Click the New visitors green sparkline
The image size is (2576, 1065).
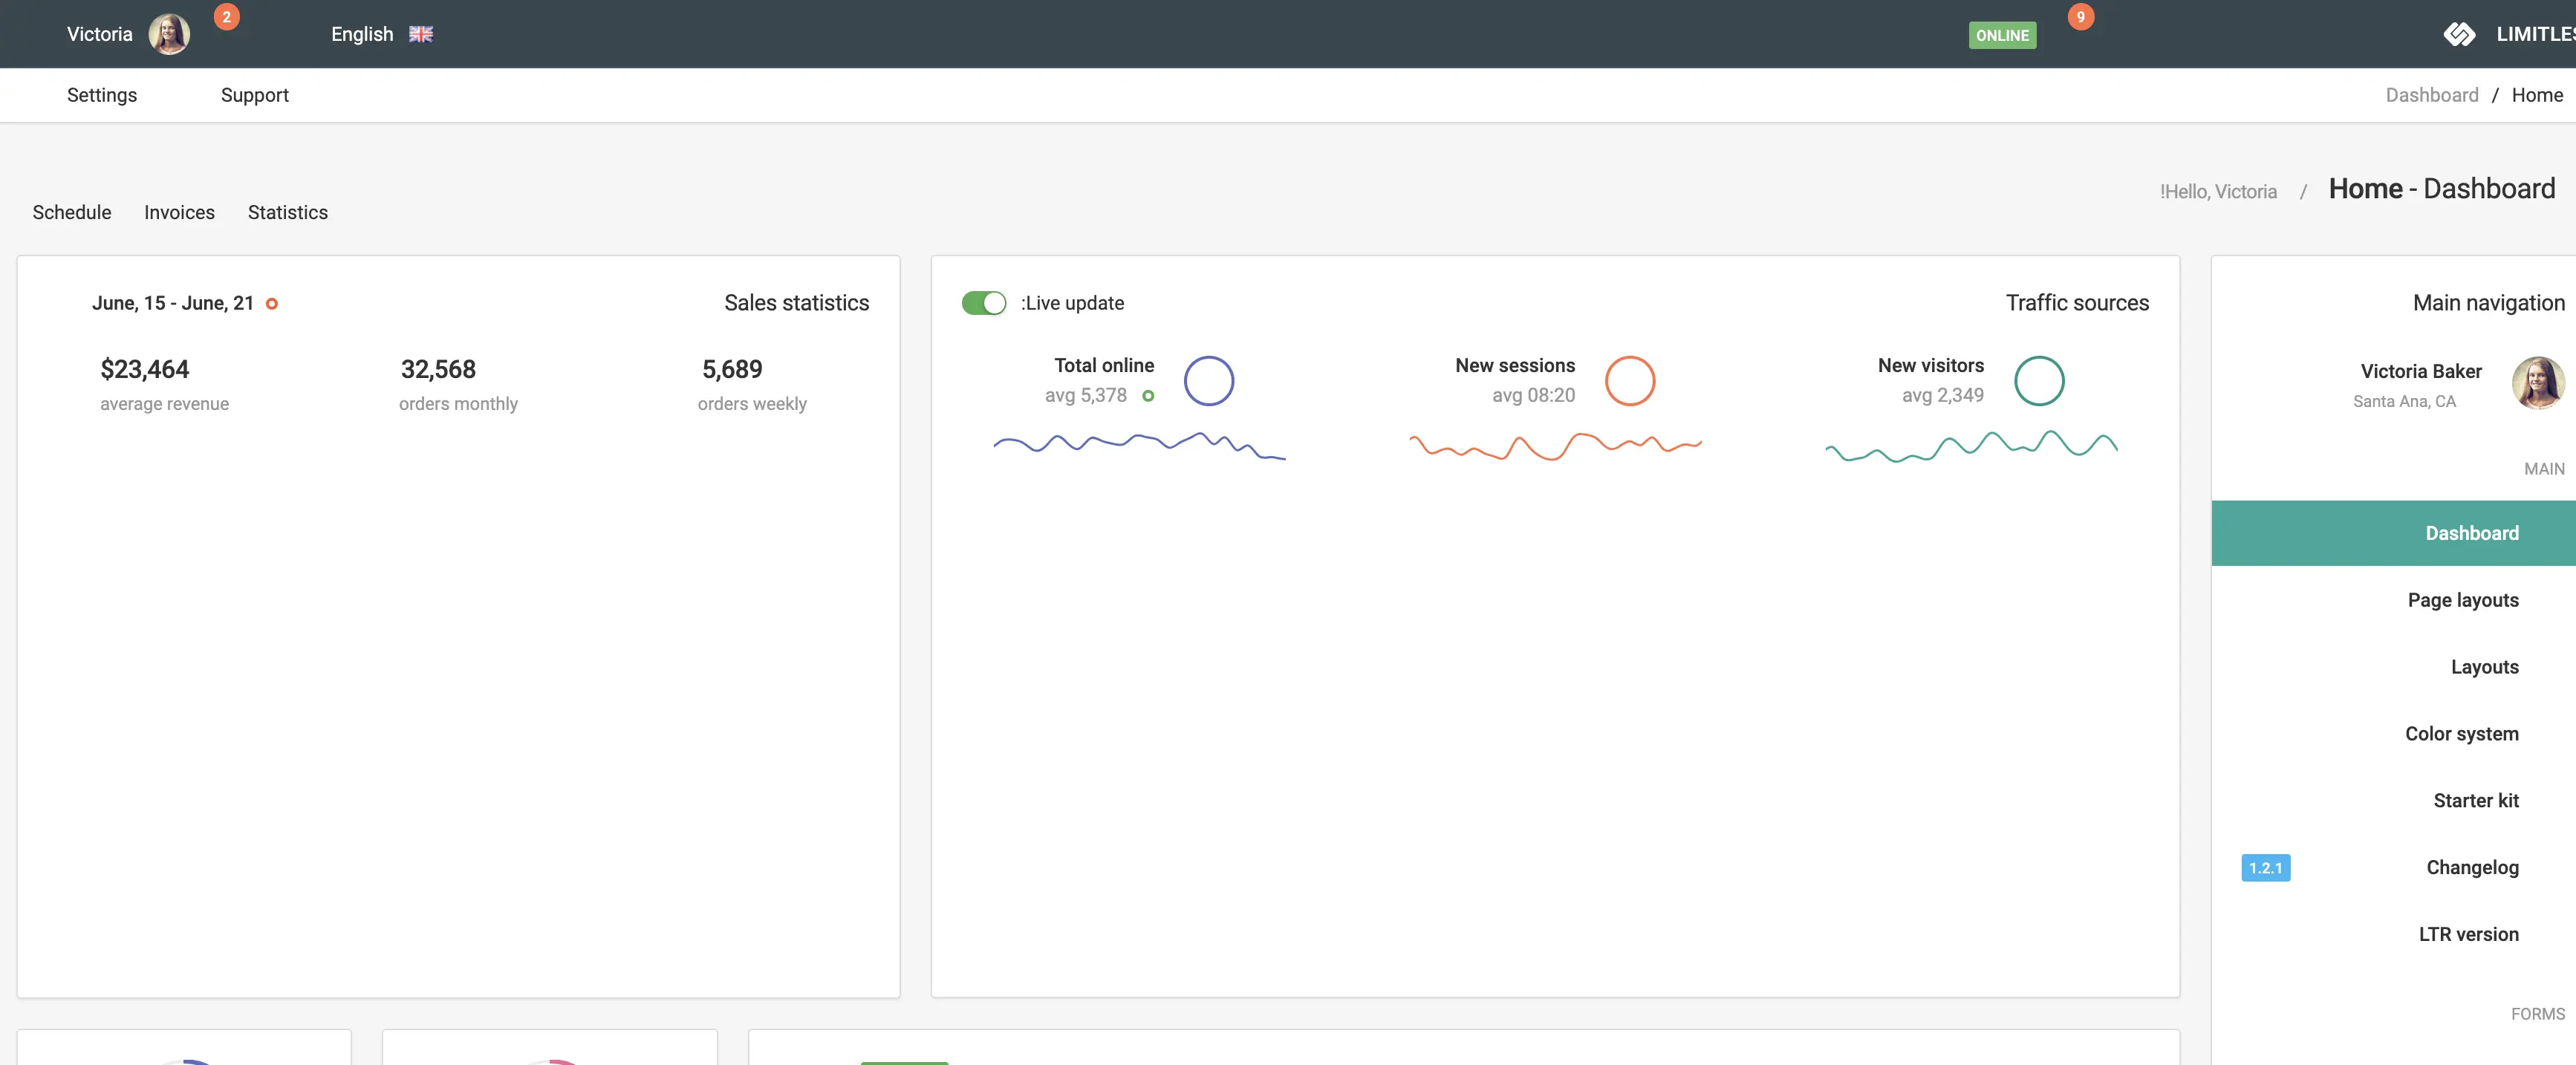tap(1971, 446)
